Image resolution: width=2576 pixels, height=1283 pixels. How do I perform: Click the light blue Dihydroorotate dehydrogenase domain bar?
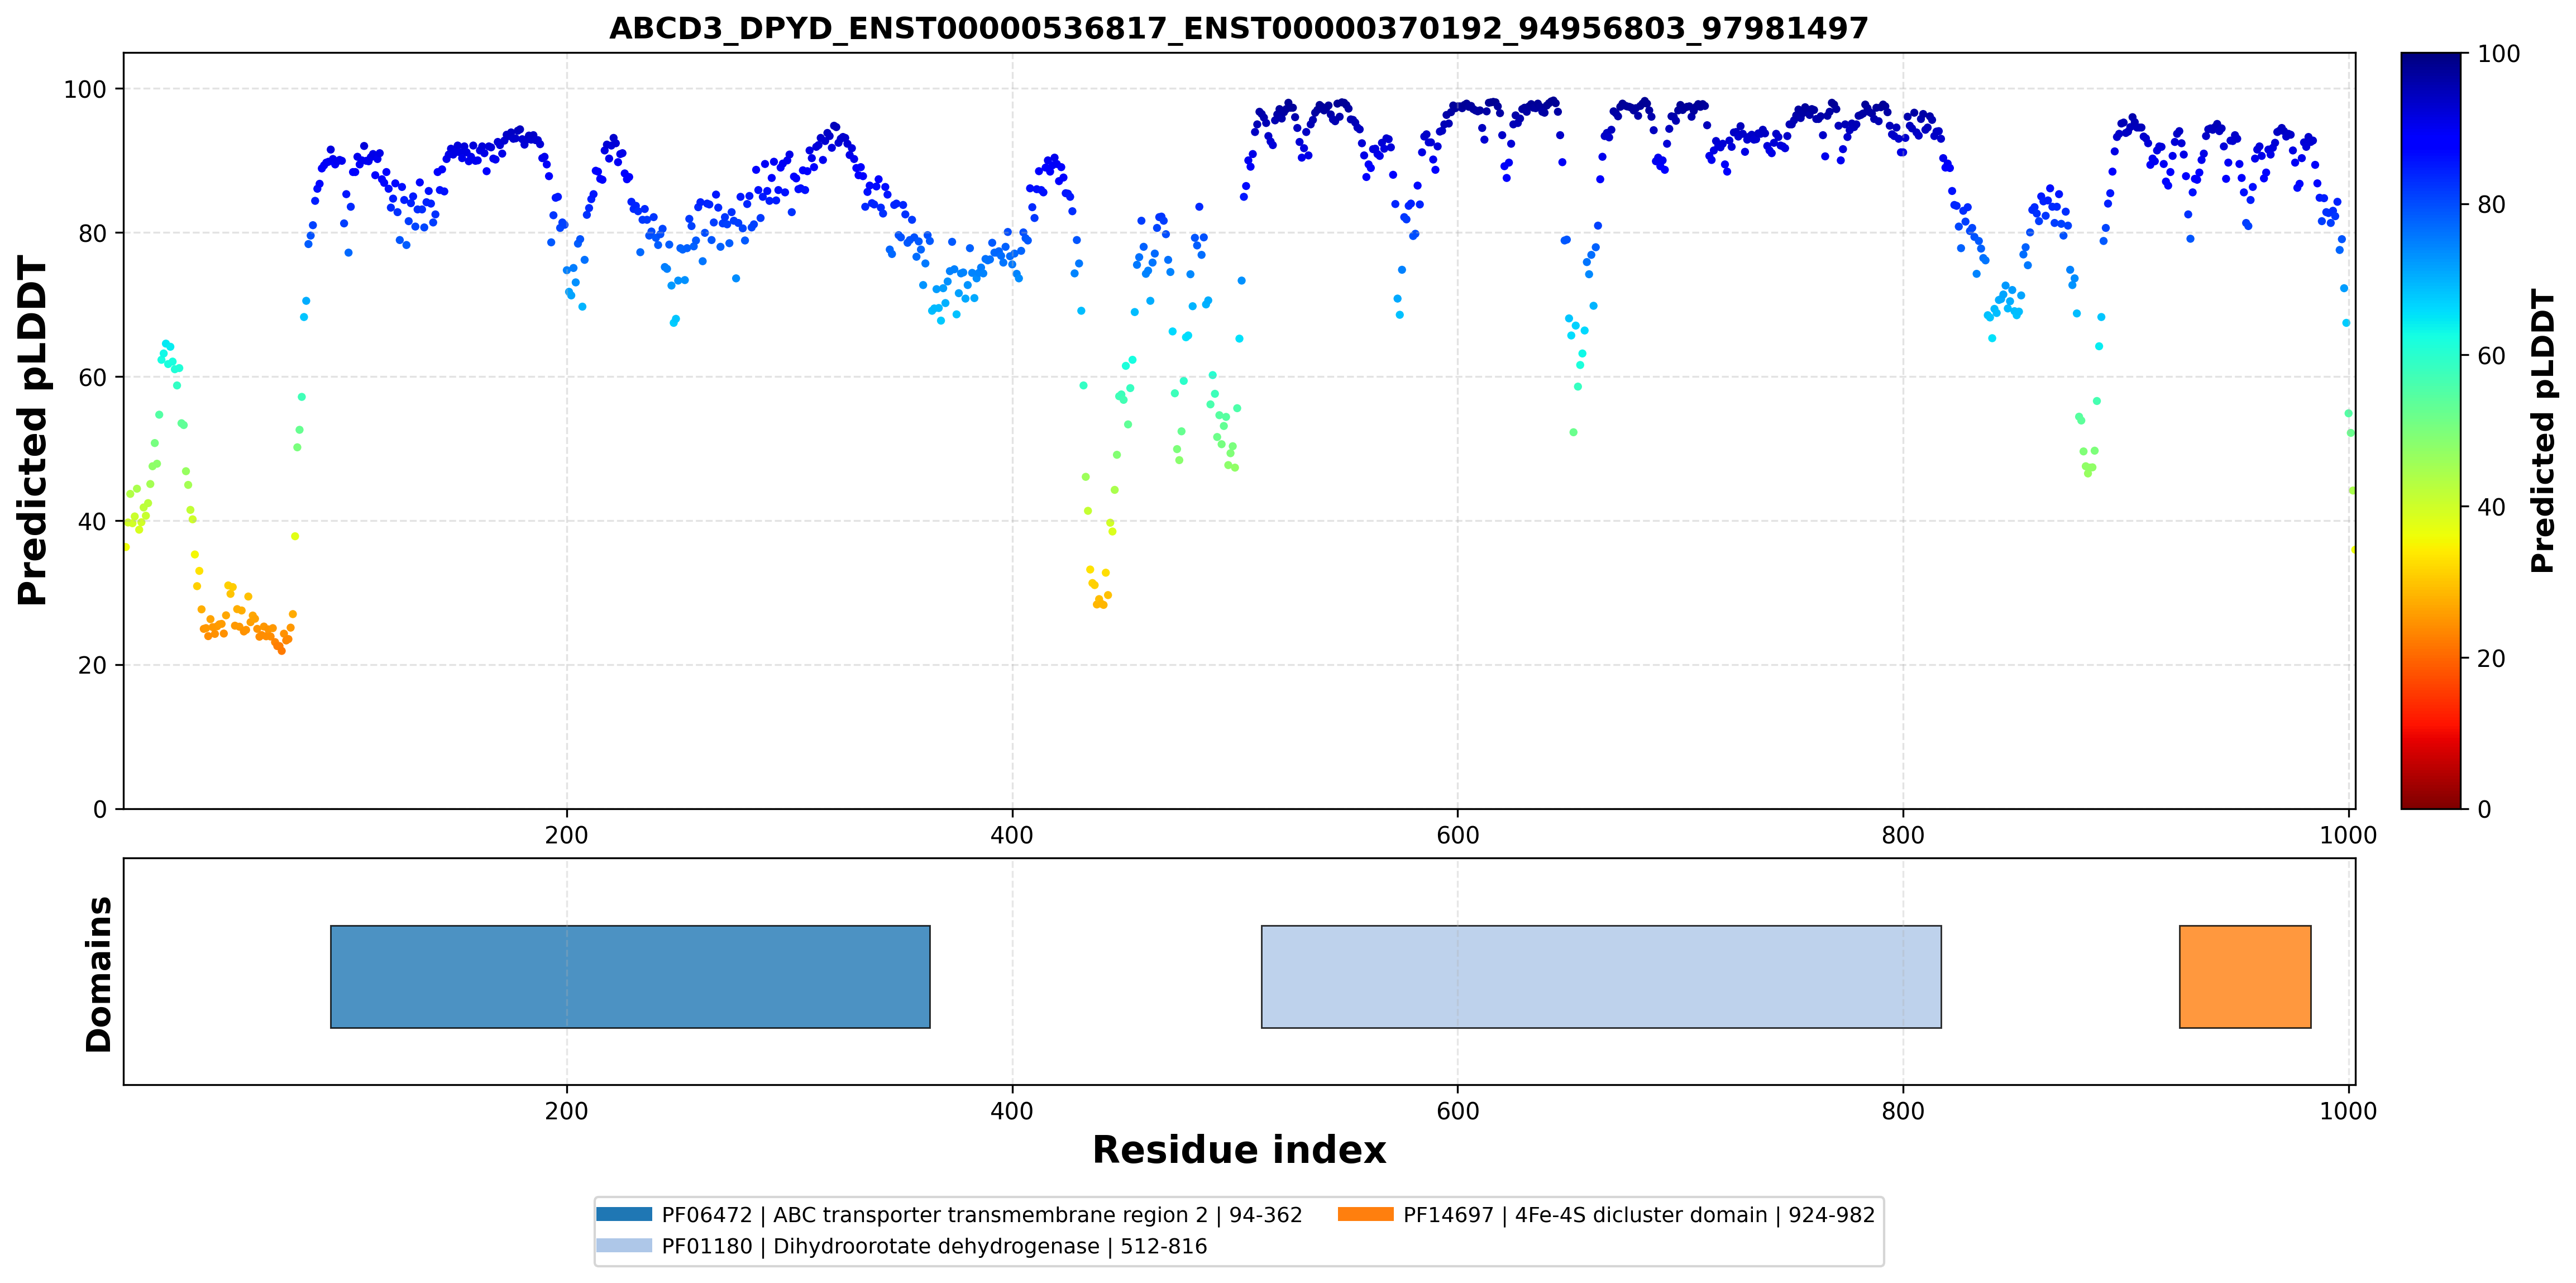click(1601, 976)
